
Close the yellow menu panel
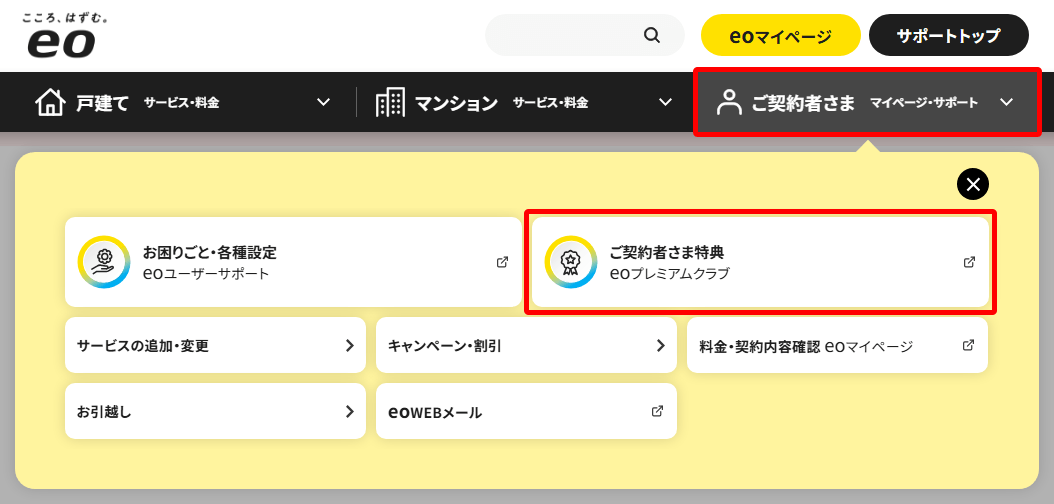(973, 184)
